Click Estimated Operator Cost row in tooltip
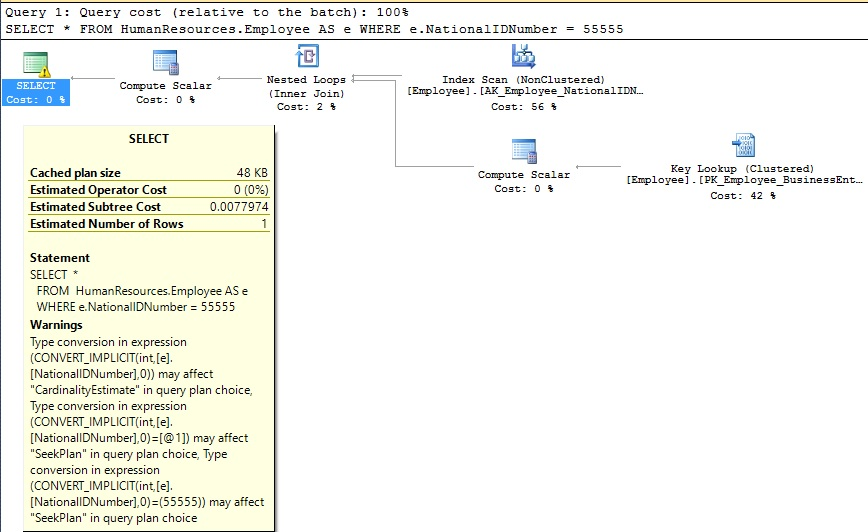The width and height of the screenshot is (868, 532). click(x=149, y=190)
